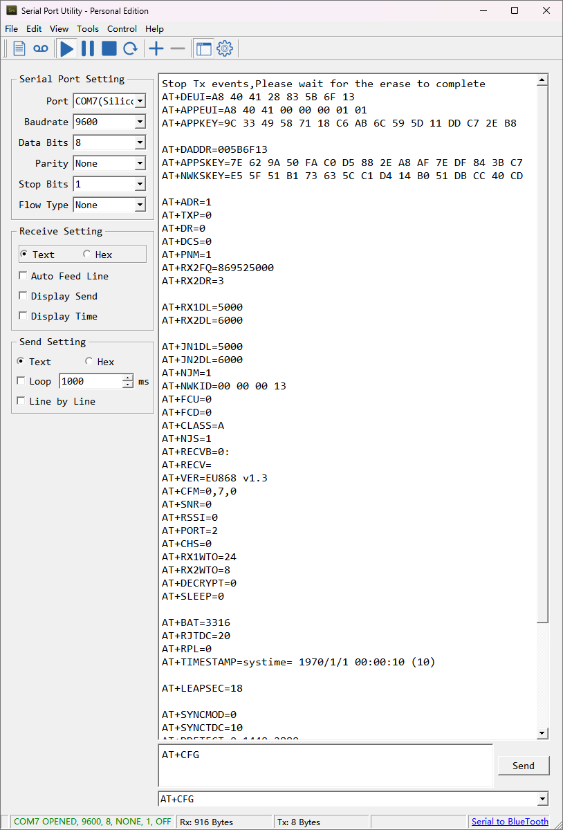Screen dimensions: 563x830
Task: Start the serial connection with Play
Action: [x=67, y=49]
